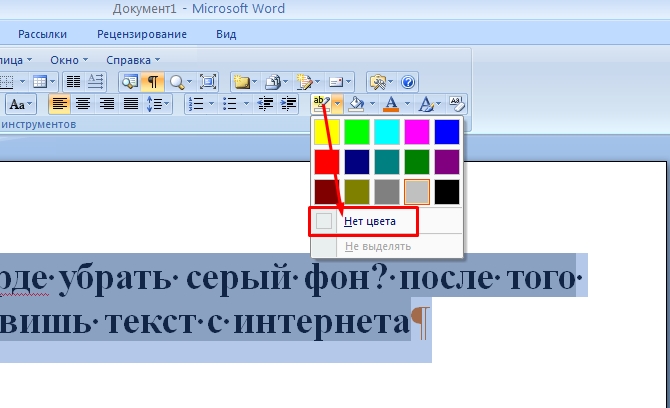Pick the bright green highlight swatch
The height and width of the screenshot is (408, 670).
(357, 132)
